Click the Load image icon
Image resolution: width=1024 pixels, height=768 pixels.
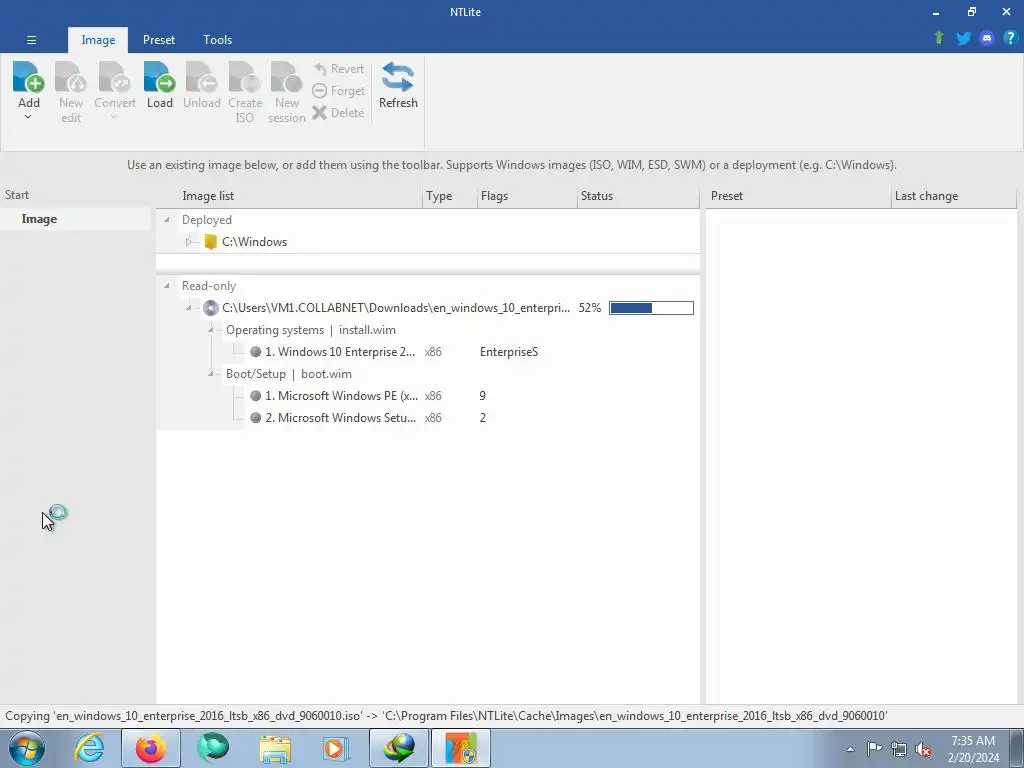pyautogui.click(x=159, y=77)
